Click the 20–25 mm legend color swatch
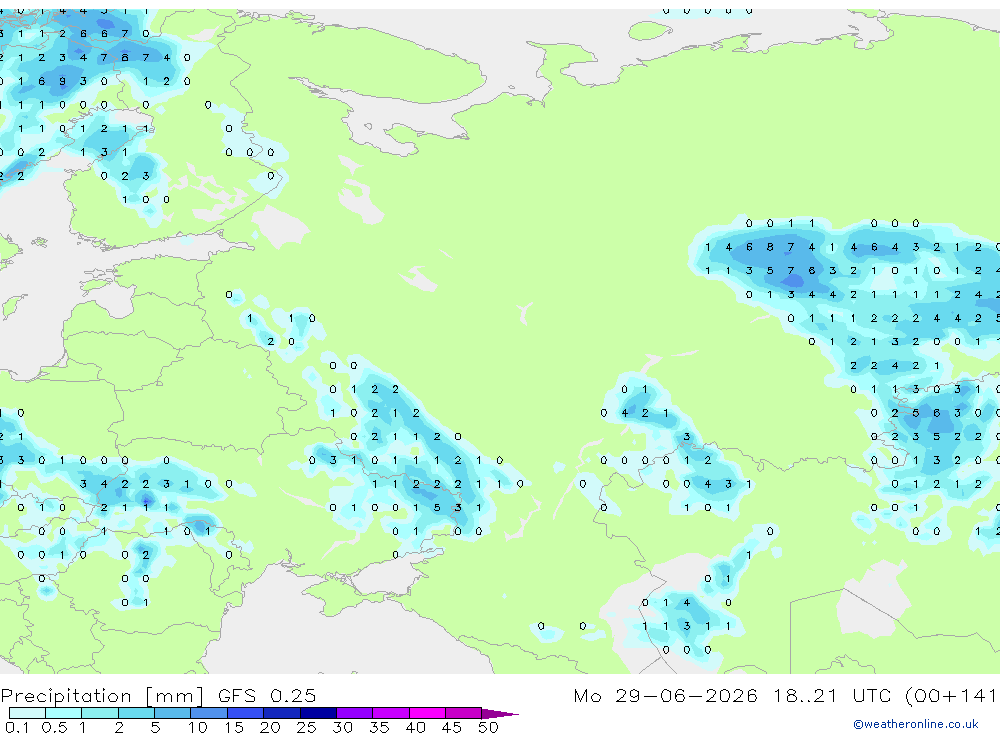 coord(281,713)
